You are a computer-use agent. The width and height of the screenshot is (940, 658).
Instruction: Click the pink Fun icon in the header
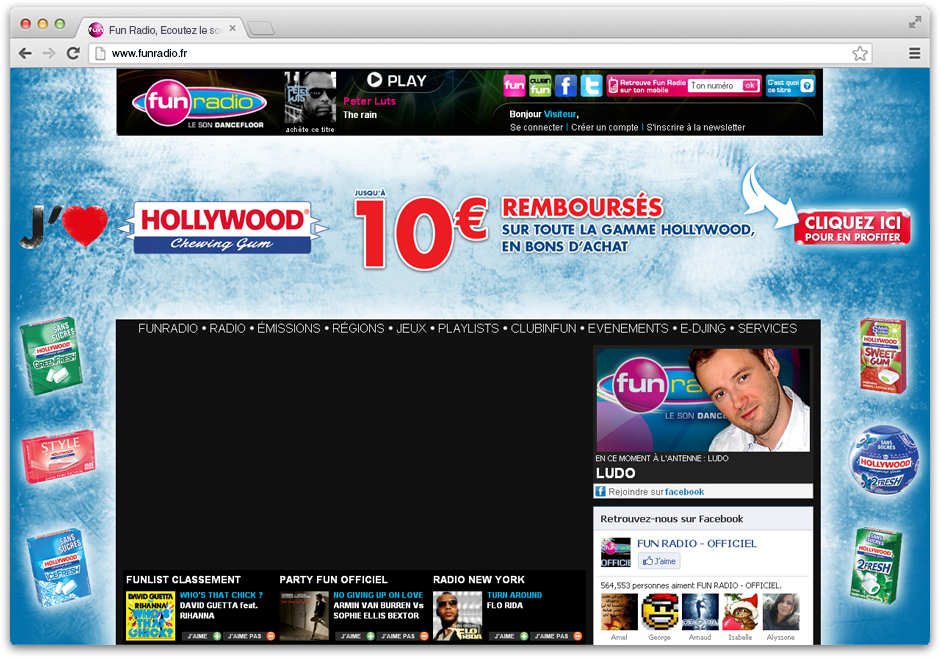[x=514, y=85]
